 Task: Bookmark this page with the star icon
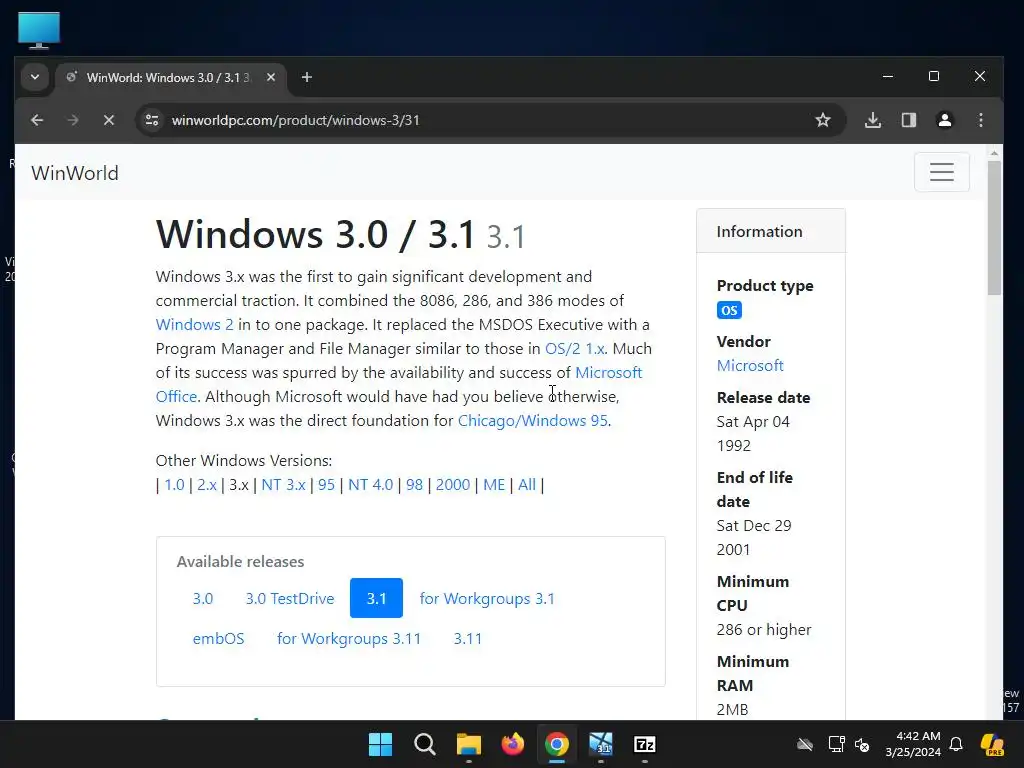click(823, 120)
